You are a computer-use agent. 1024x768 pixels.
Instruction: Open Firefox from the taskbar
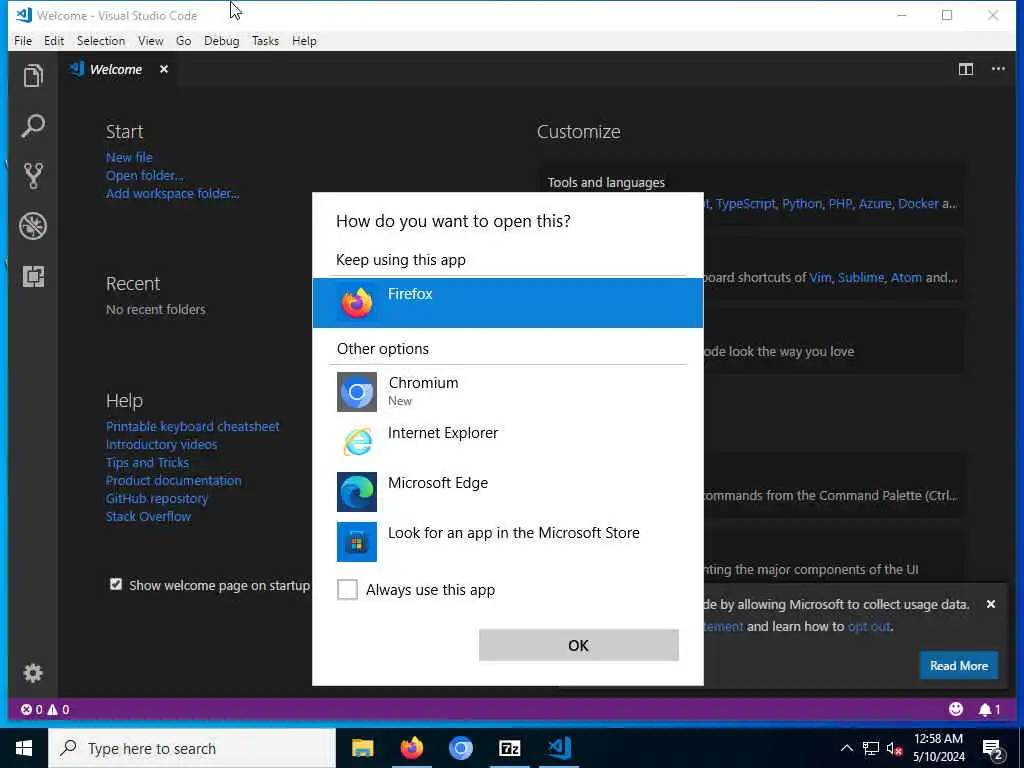coord(411,748)
